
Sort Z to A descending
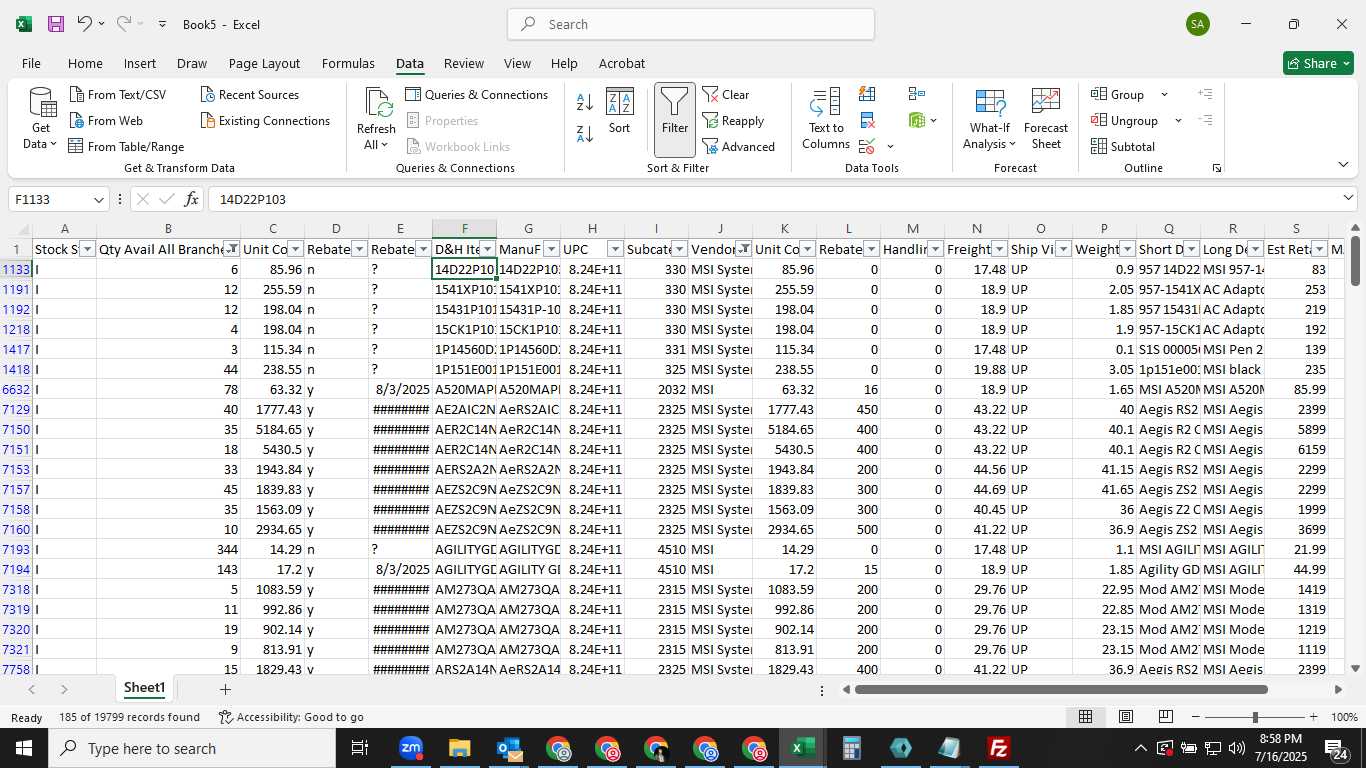pyautogui.click(x=585, y=133)
